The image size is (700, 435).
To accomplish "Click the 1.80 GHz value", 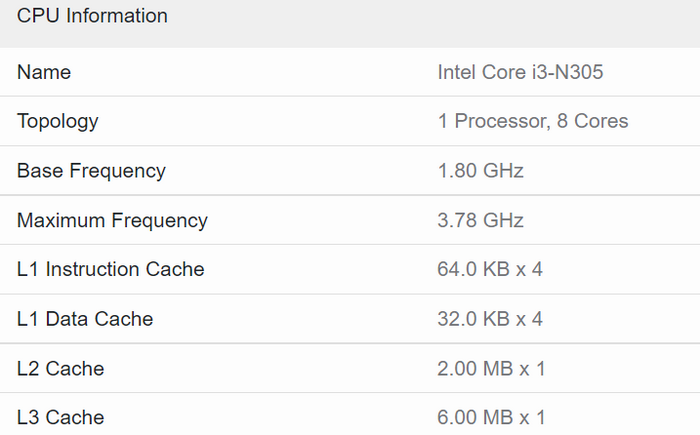I will (481, 171).
